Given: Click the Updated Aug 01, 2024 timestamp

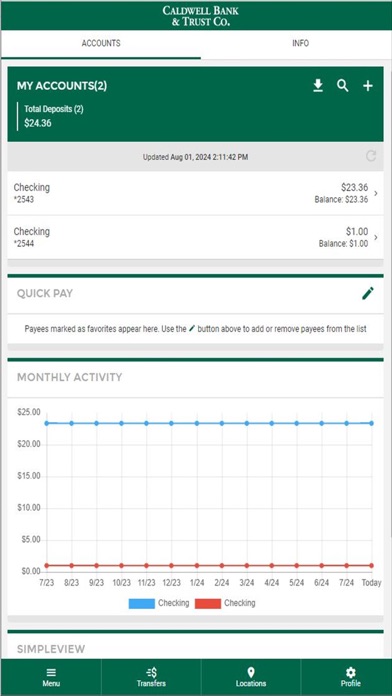Looking at the screenshot, I should pyautogui.click(x=195, y=157).
